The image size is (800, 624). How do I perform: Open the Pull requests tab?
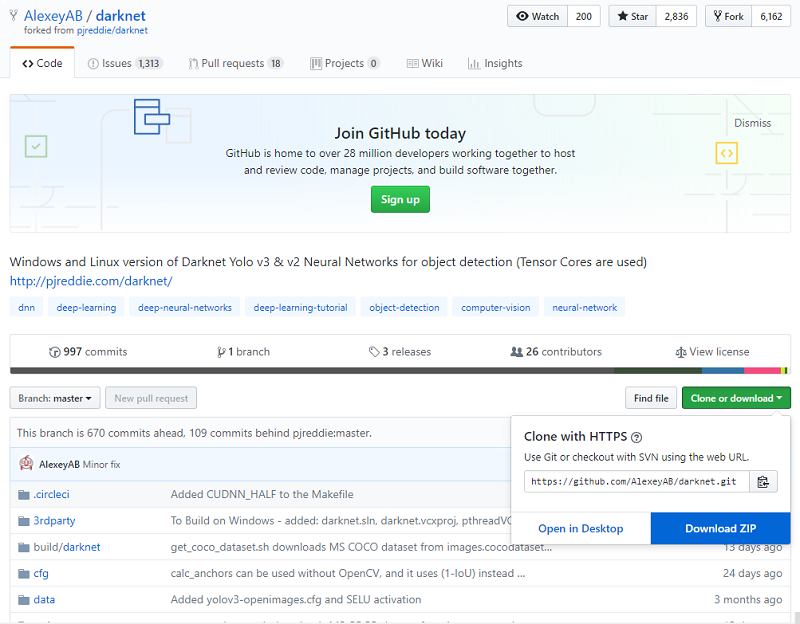tap(236, 63)
